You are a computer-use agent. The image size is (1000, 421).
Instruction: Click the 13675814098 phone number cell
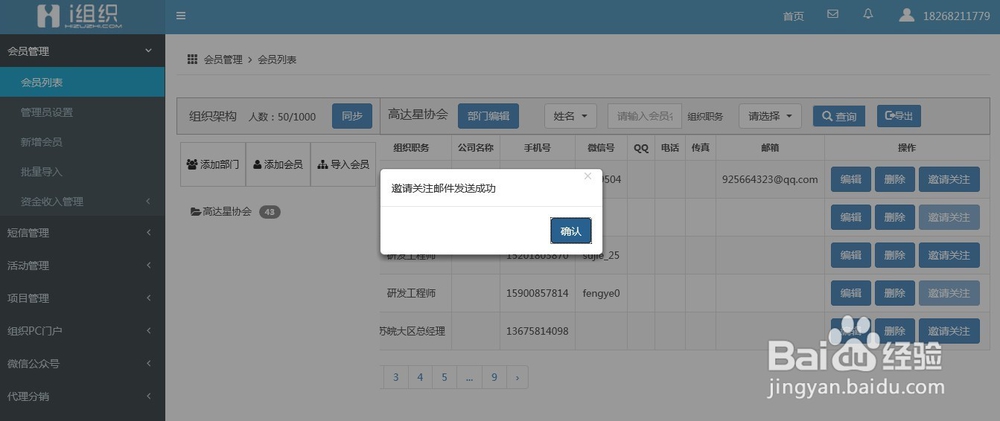pyautogui.click(x=537, y=331)
